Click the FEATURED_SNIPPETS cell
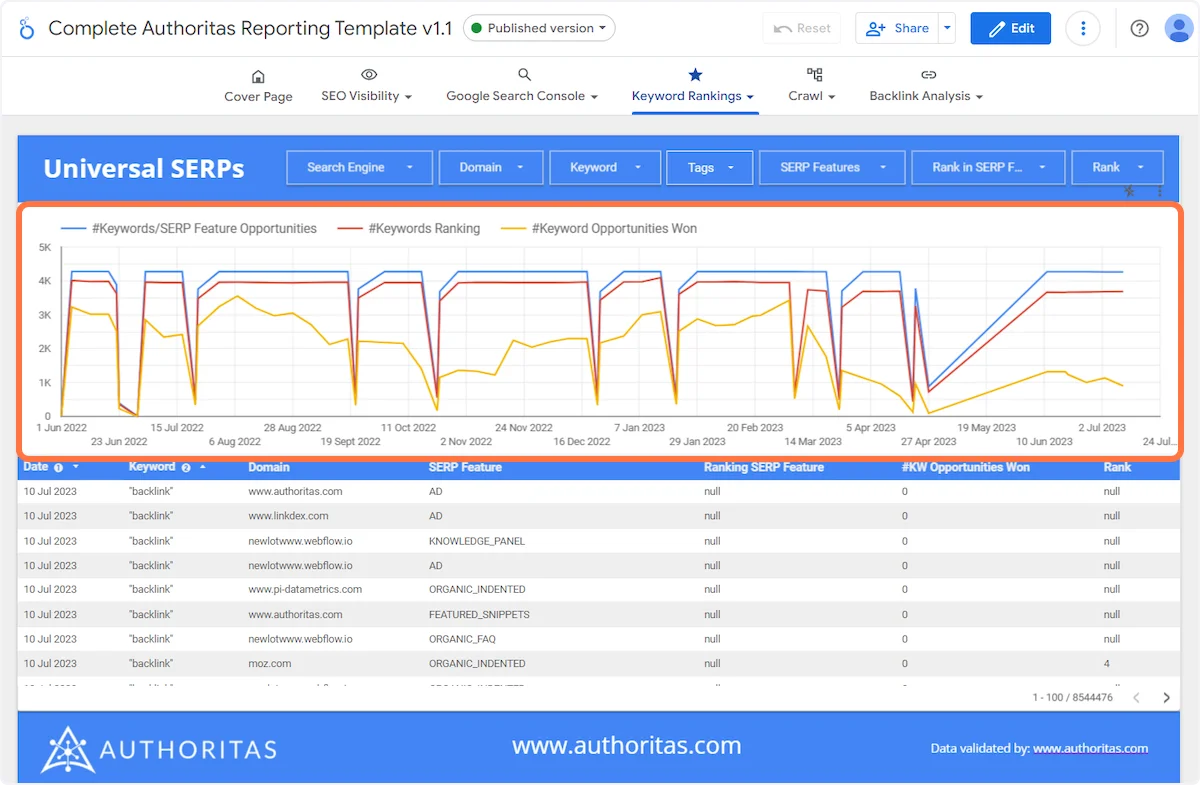The height and width of the screenshot is (785, 1200). tap(479, 614)
